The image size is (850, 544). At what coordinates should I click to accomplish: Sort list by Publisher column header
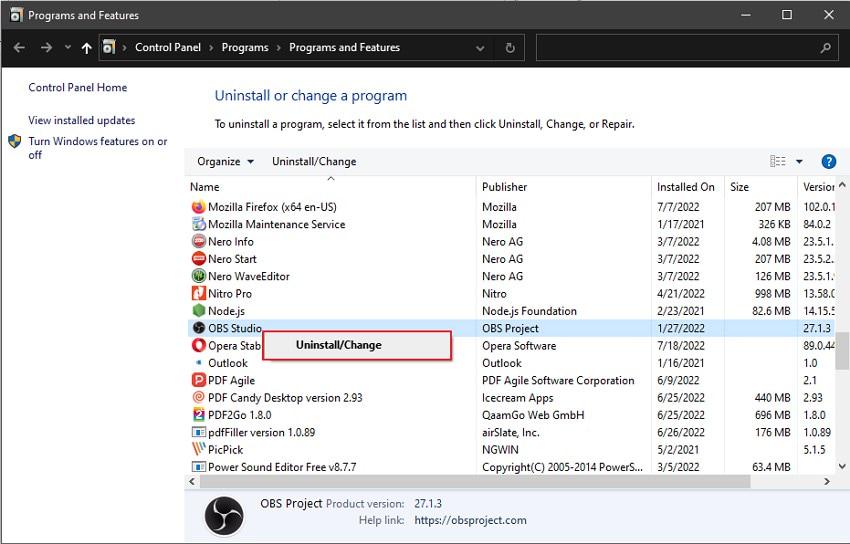(x=505, y=187)
